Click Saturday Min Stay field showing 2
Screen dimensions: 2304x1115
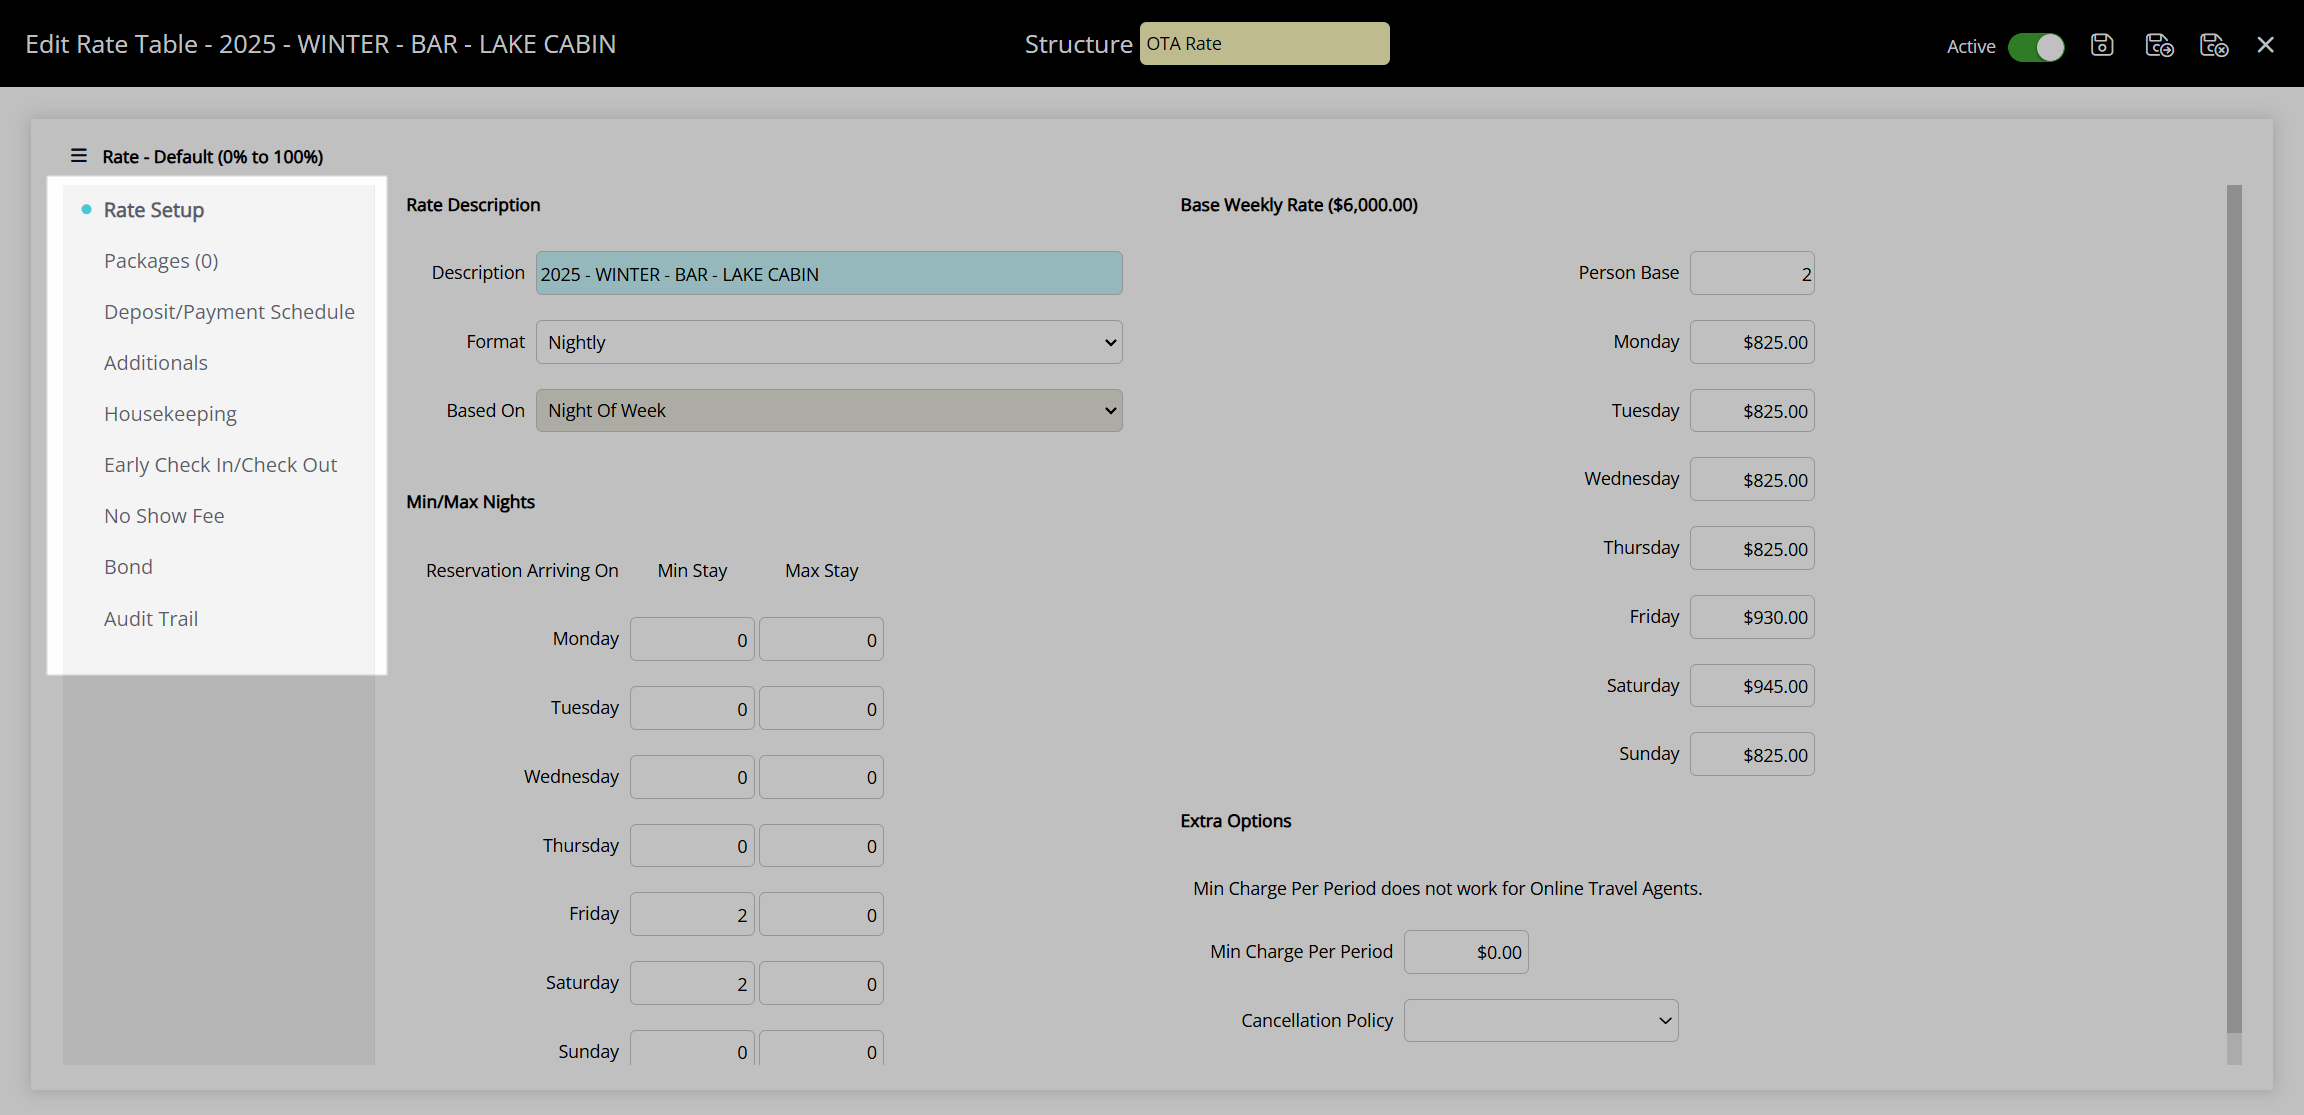(692, 983)
